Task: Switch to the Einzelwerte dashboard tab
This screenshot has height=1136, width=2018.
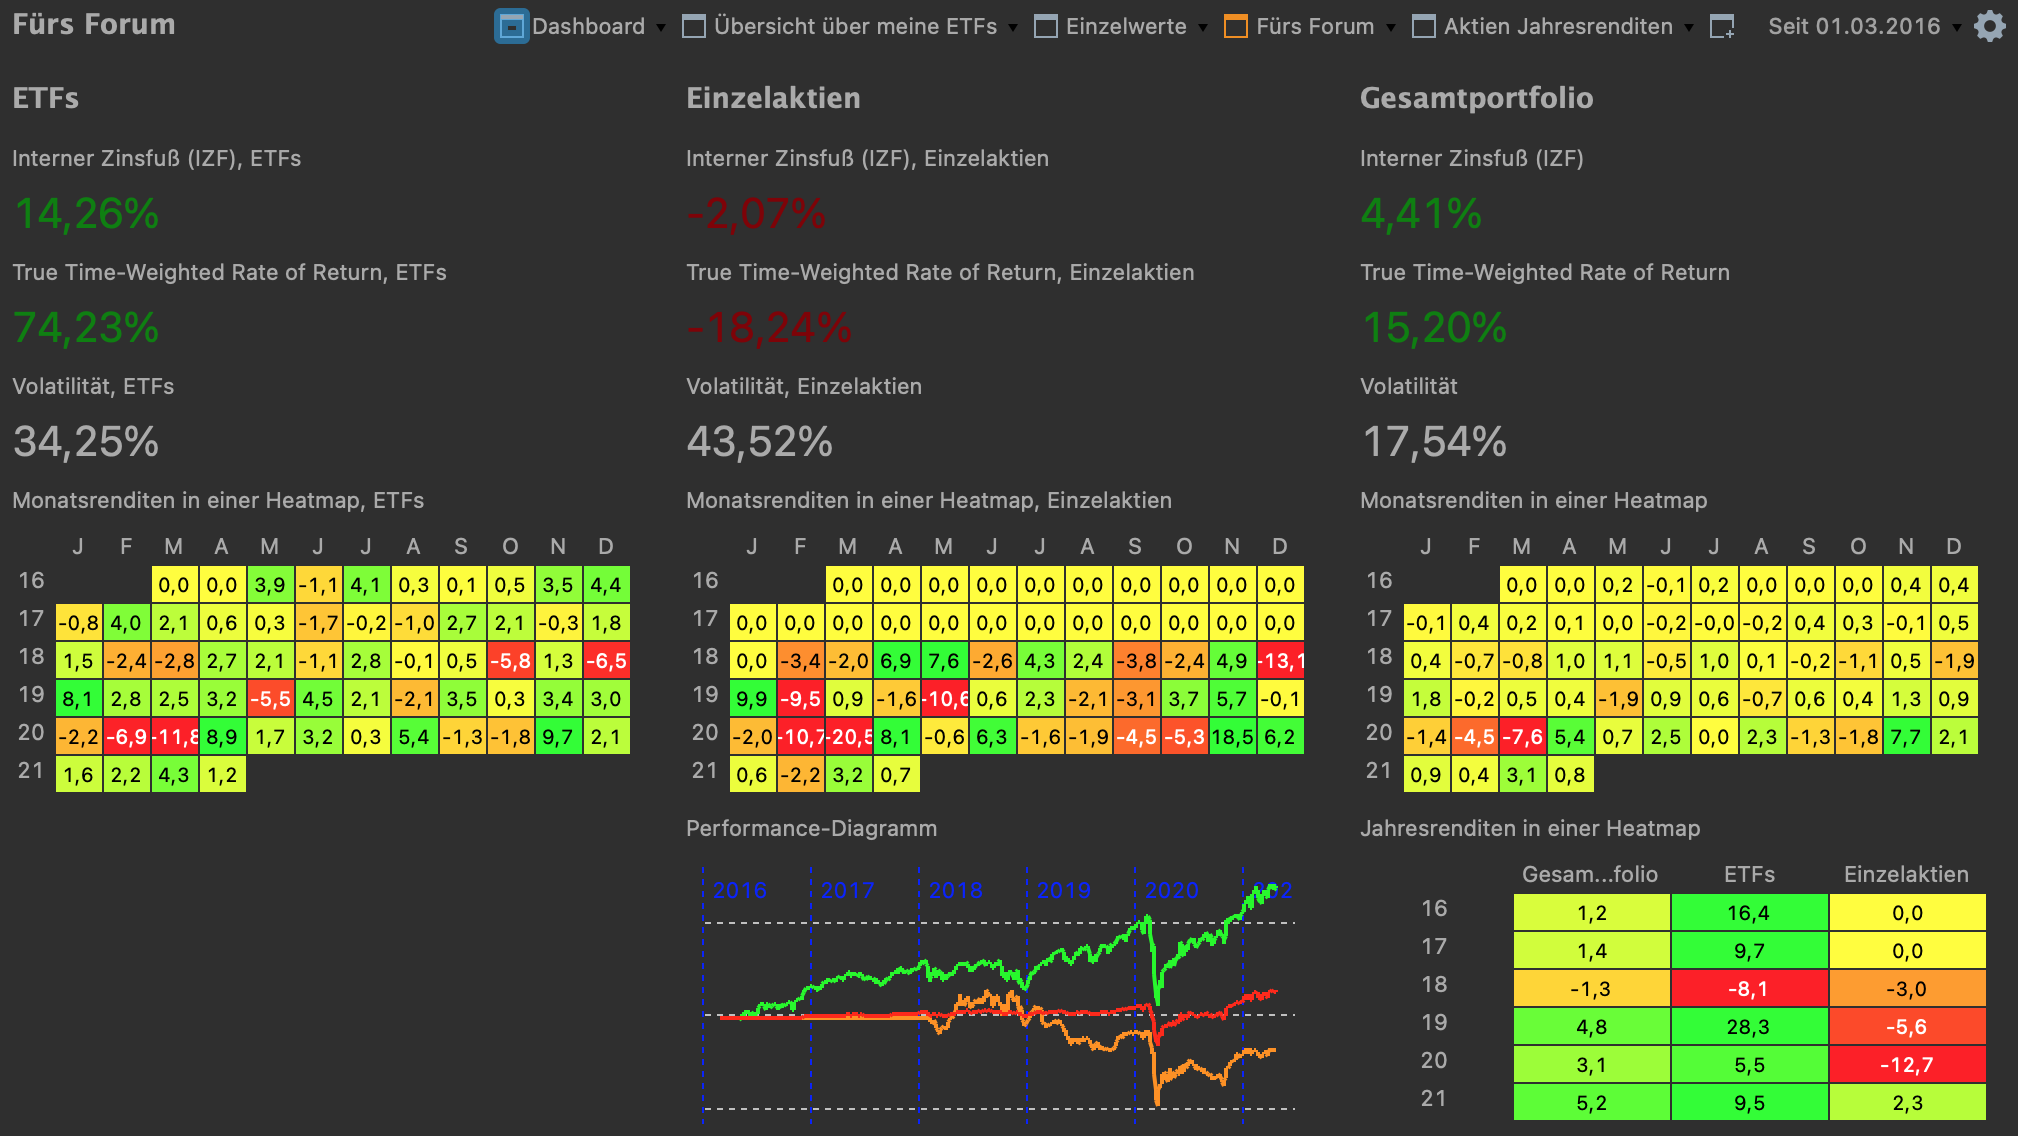Action: [1125, 27]
